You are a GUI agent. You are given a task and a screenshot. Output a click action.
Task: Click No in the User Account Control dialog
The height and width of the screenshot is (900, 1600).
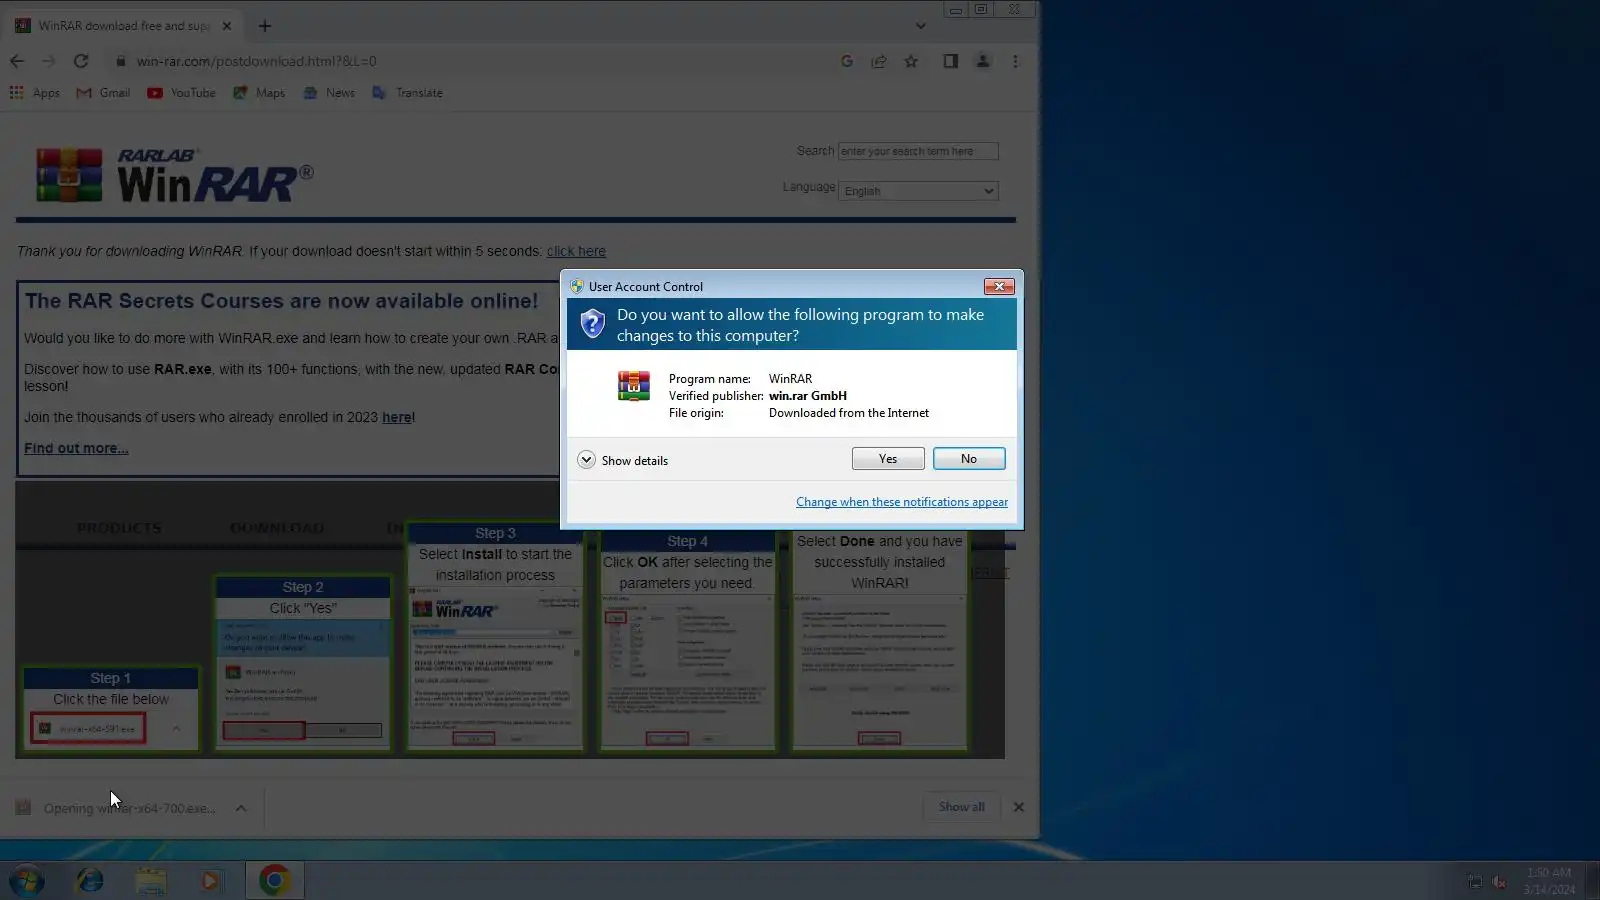(x=969, y=459)
